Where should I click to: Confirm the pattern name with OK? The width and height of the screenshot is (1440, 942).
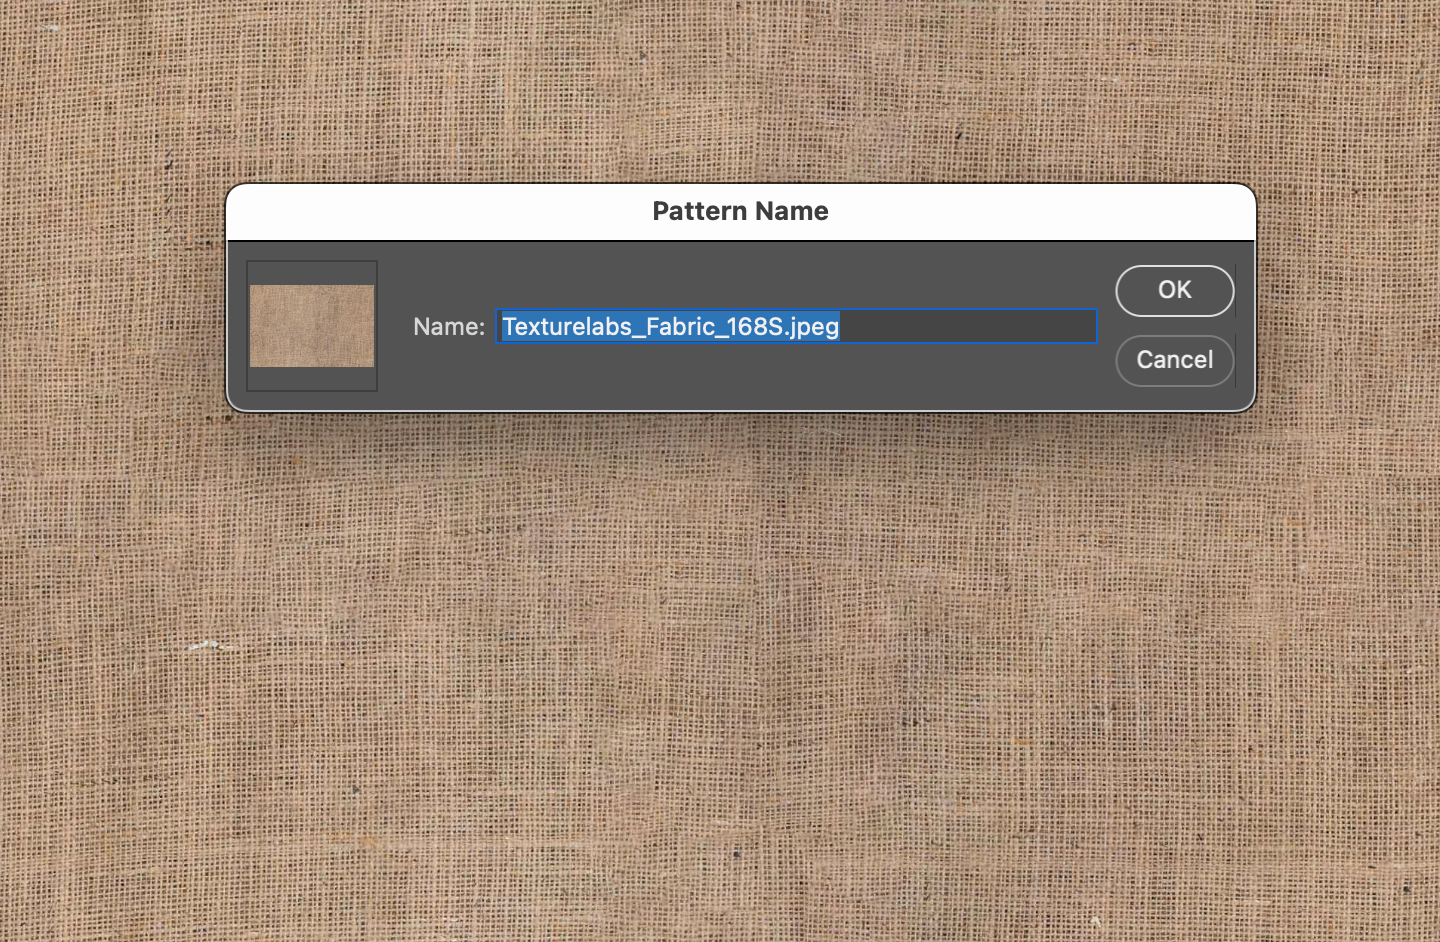1174,290
